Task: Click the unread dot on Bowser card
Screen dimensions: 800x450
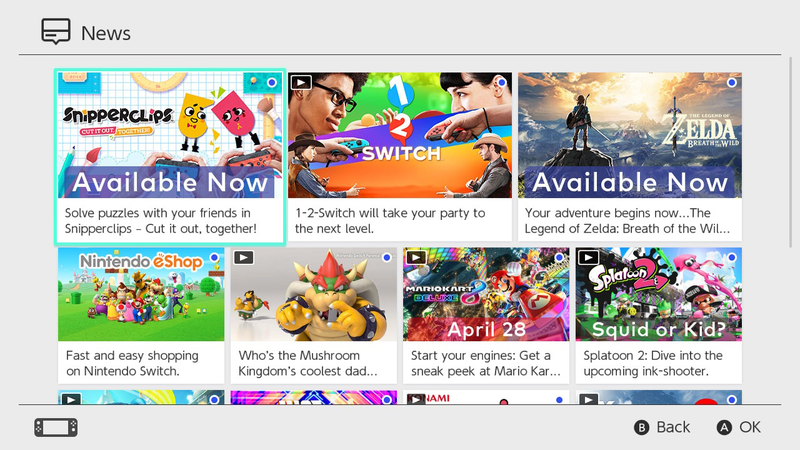Action: tap(387, 258)
